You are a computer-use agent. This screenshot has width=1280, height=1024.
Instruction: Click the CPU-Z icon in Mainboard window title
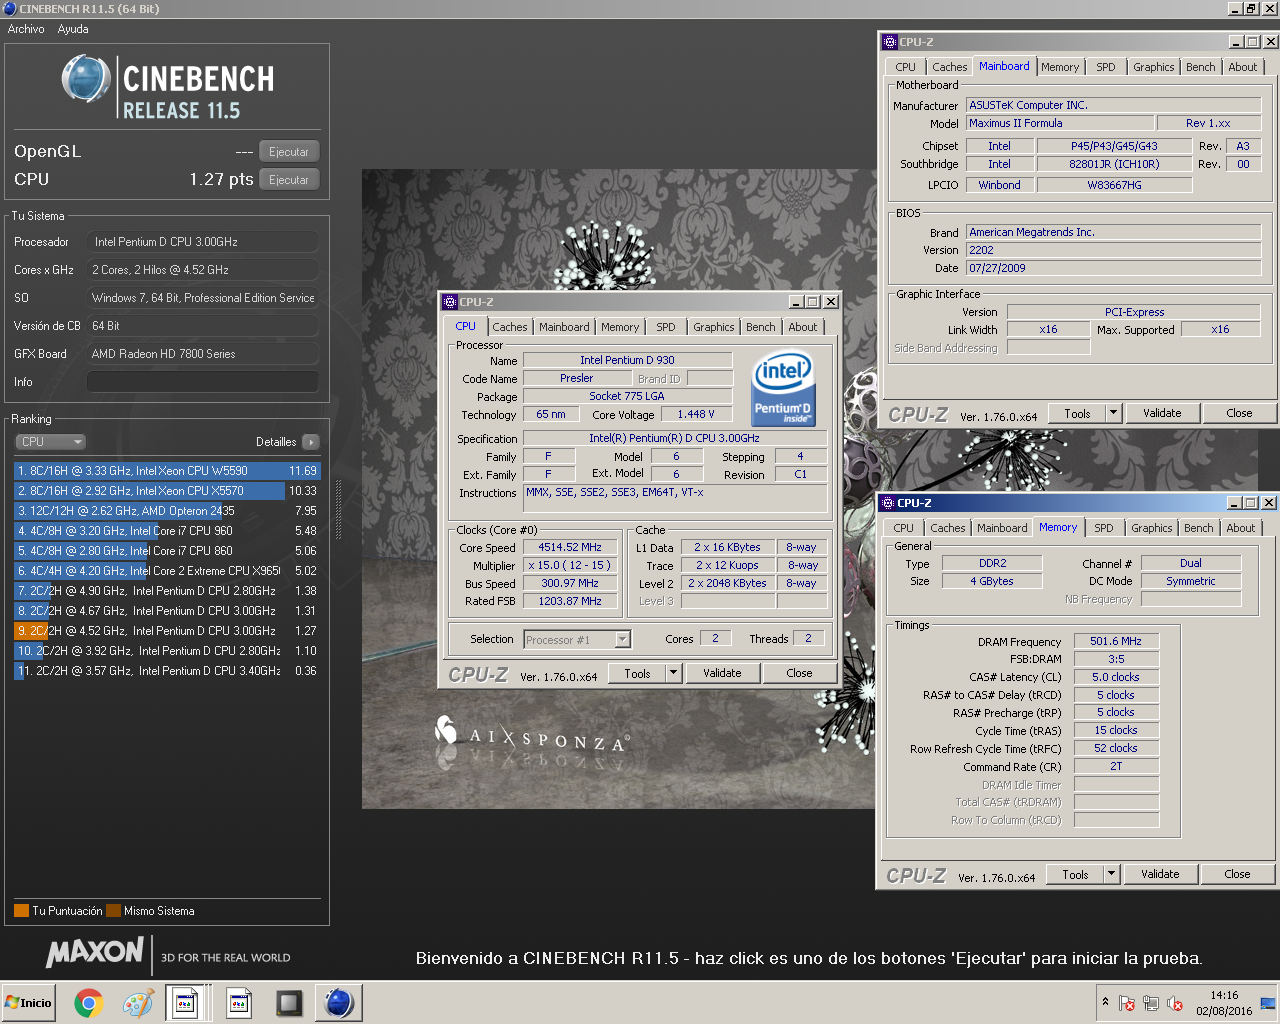889,41
